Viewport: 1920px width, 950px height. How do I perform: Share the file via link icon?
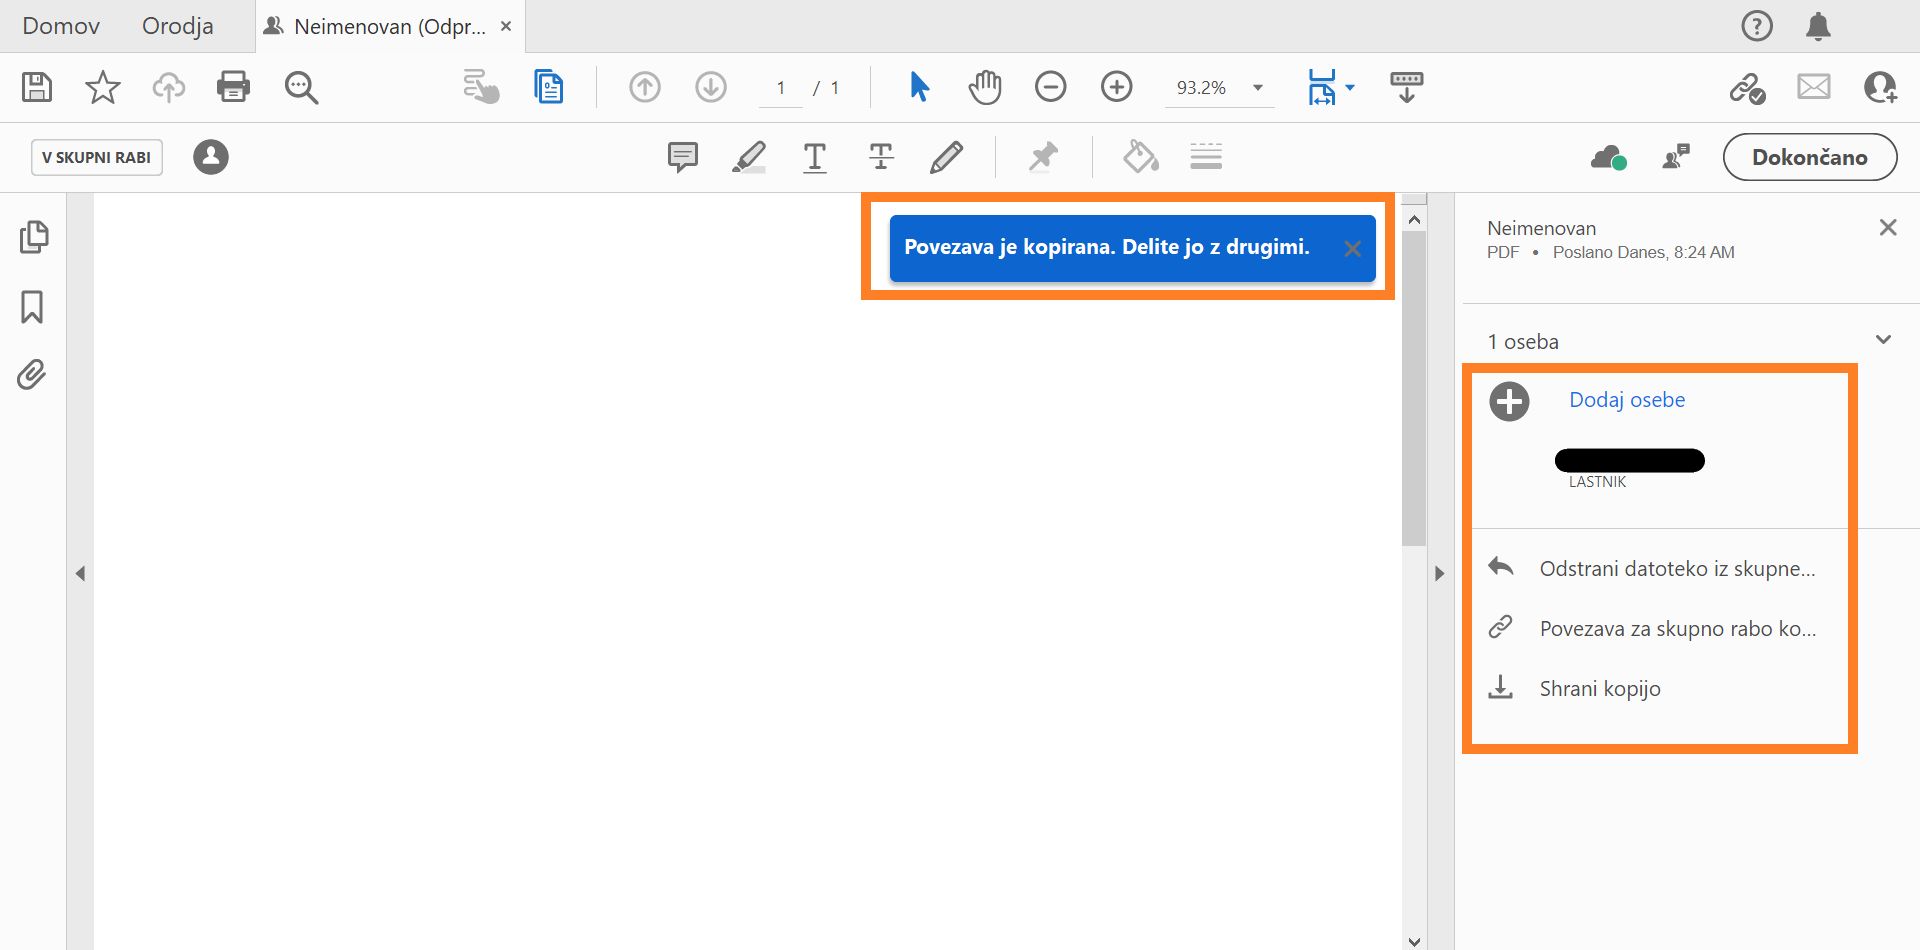coord(1747,88)
